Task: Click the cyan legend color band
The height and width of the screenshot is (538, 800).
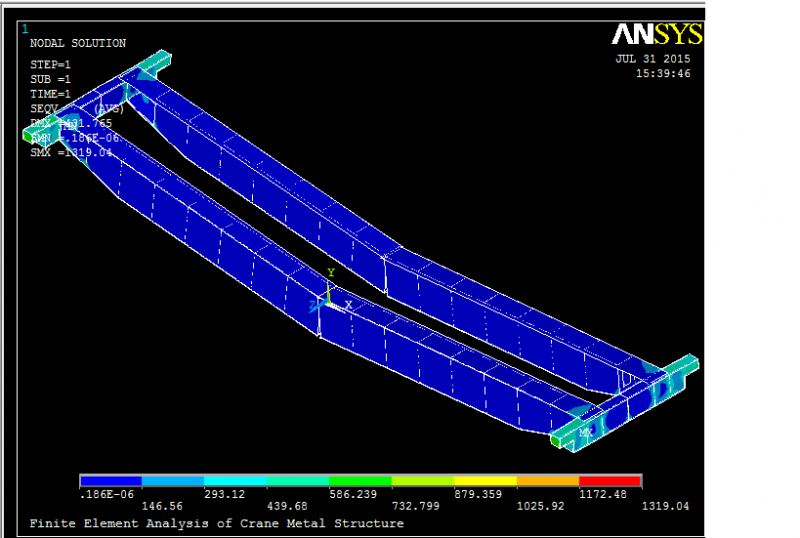Action: [x=235, y=481]
